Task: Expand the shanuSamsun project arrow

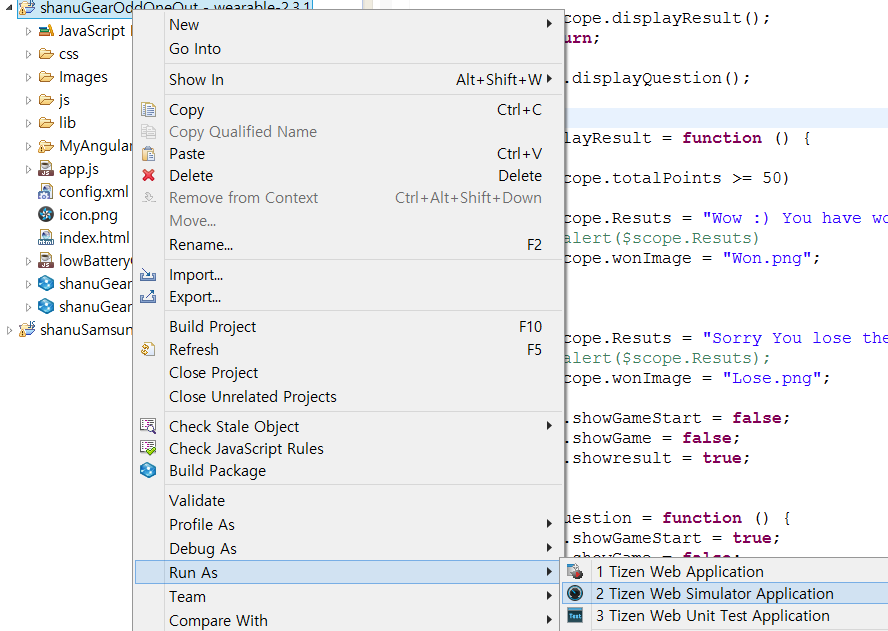Action: [x=9, y=330]
